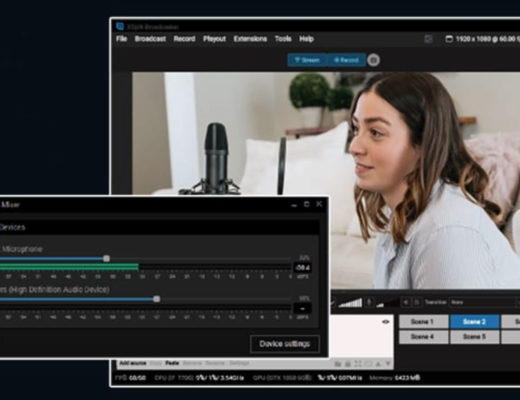Click the left arrow button beside Transition
520x400 pixels.
coord(406,302)
